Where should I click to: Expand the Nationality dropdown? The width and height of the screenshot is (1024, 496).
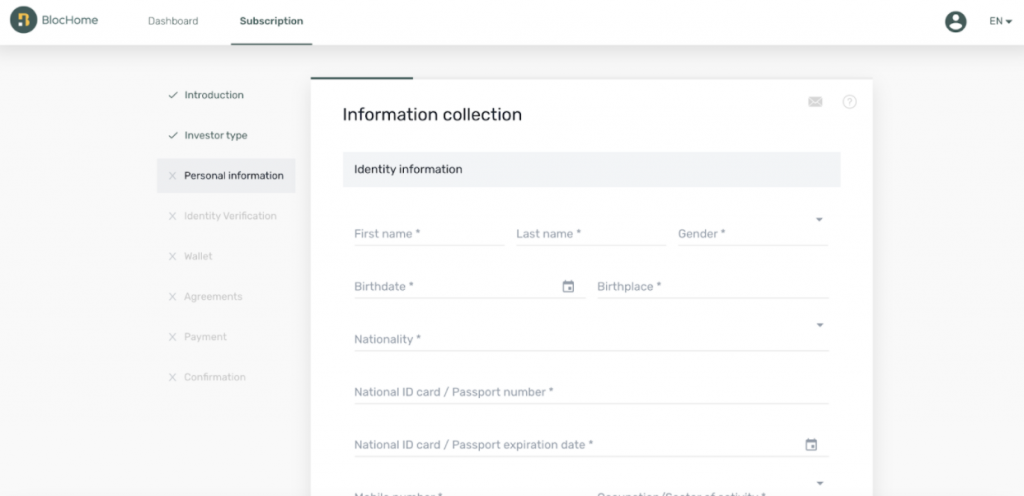(820, 325)
